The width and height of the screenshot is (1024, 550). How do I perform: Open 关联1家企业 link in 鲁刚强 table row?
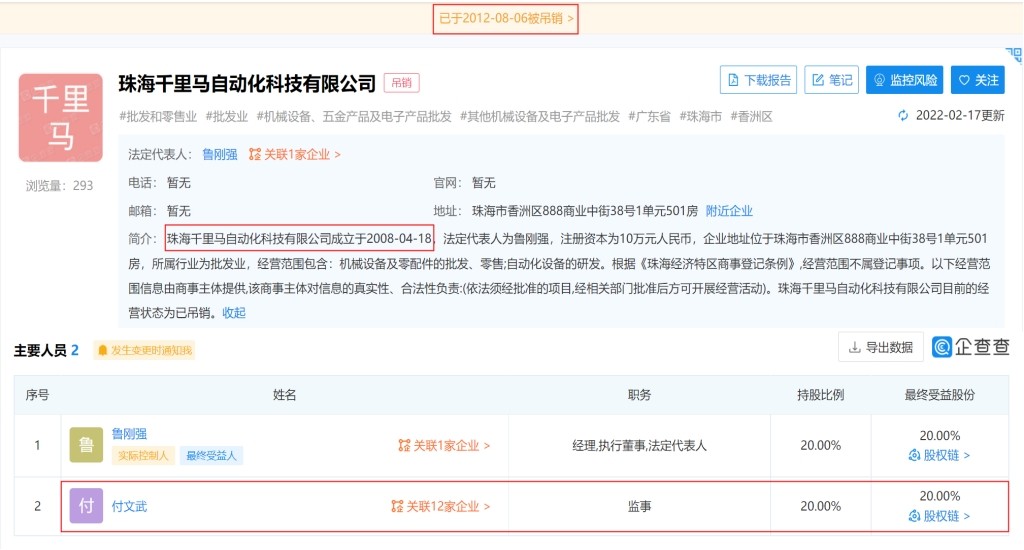coord(444,445)
